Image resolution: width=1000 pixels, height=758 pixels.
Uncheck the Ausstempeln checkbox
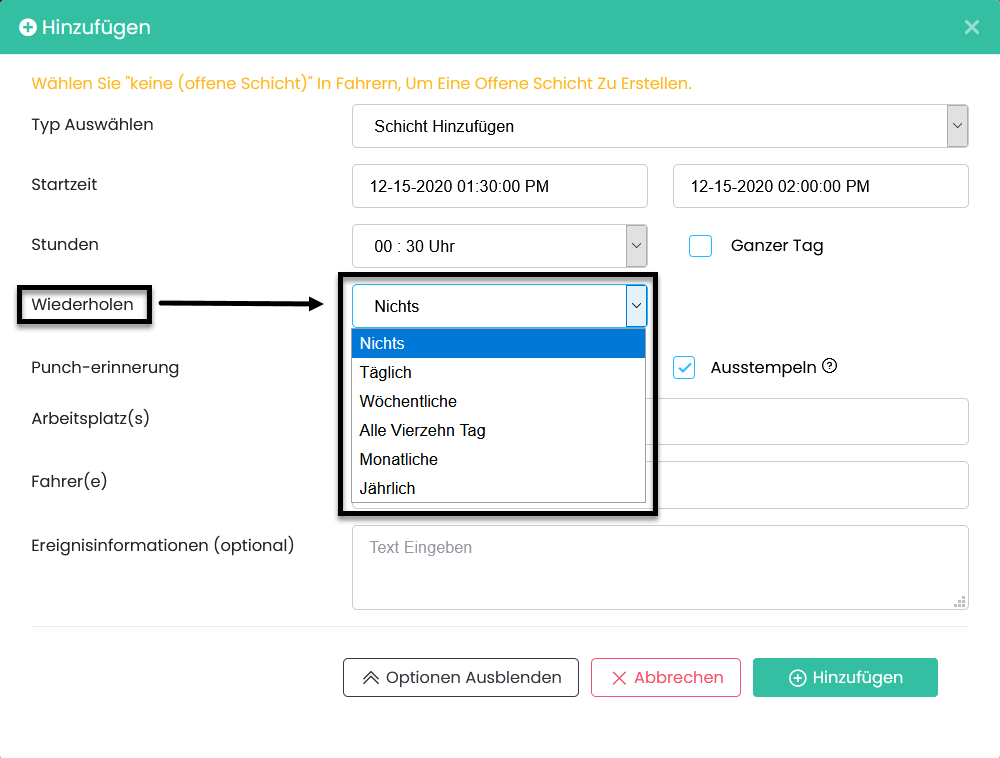pyautogui.click(x=684, y=367)
